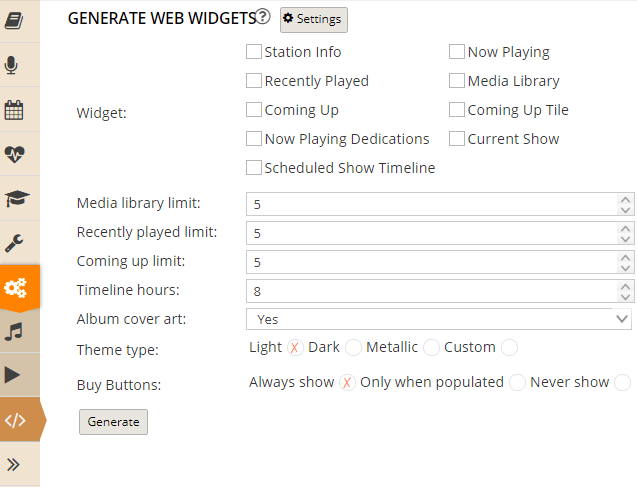The image size is (637, 487).
Task: Open the Settings button
Action: coord(314,19)
